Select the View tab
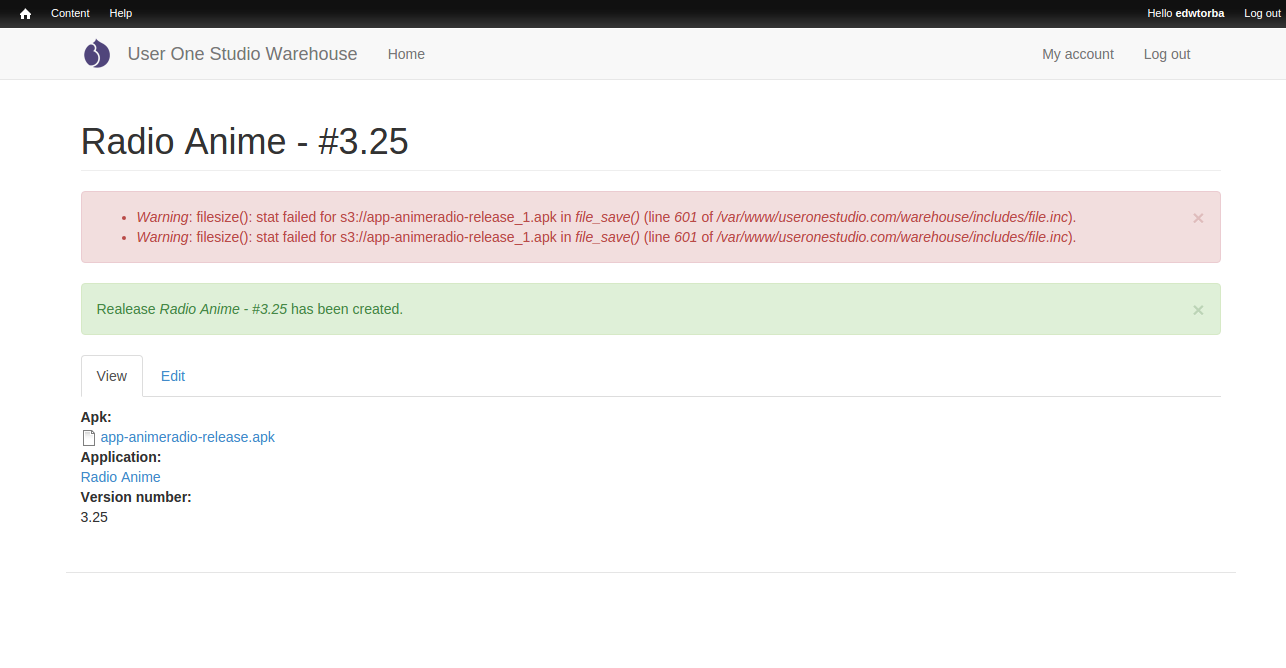Viewport: 1286px width, 668px height. pos(112,376)
